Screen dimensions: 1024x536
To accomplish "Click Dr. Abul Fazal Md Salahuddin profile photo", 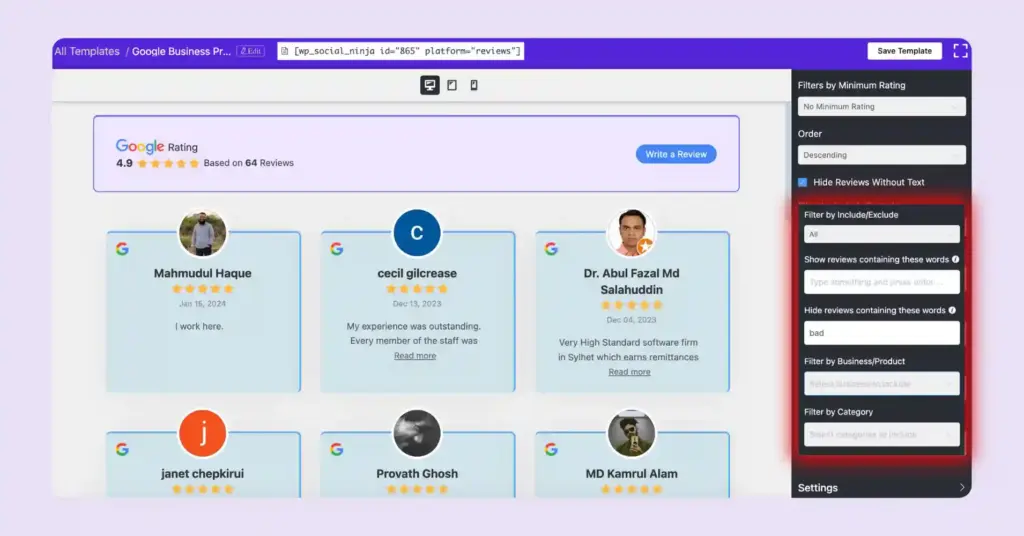I will click(632, 233).
